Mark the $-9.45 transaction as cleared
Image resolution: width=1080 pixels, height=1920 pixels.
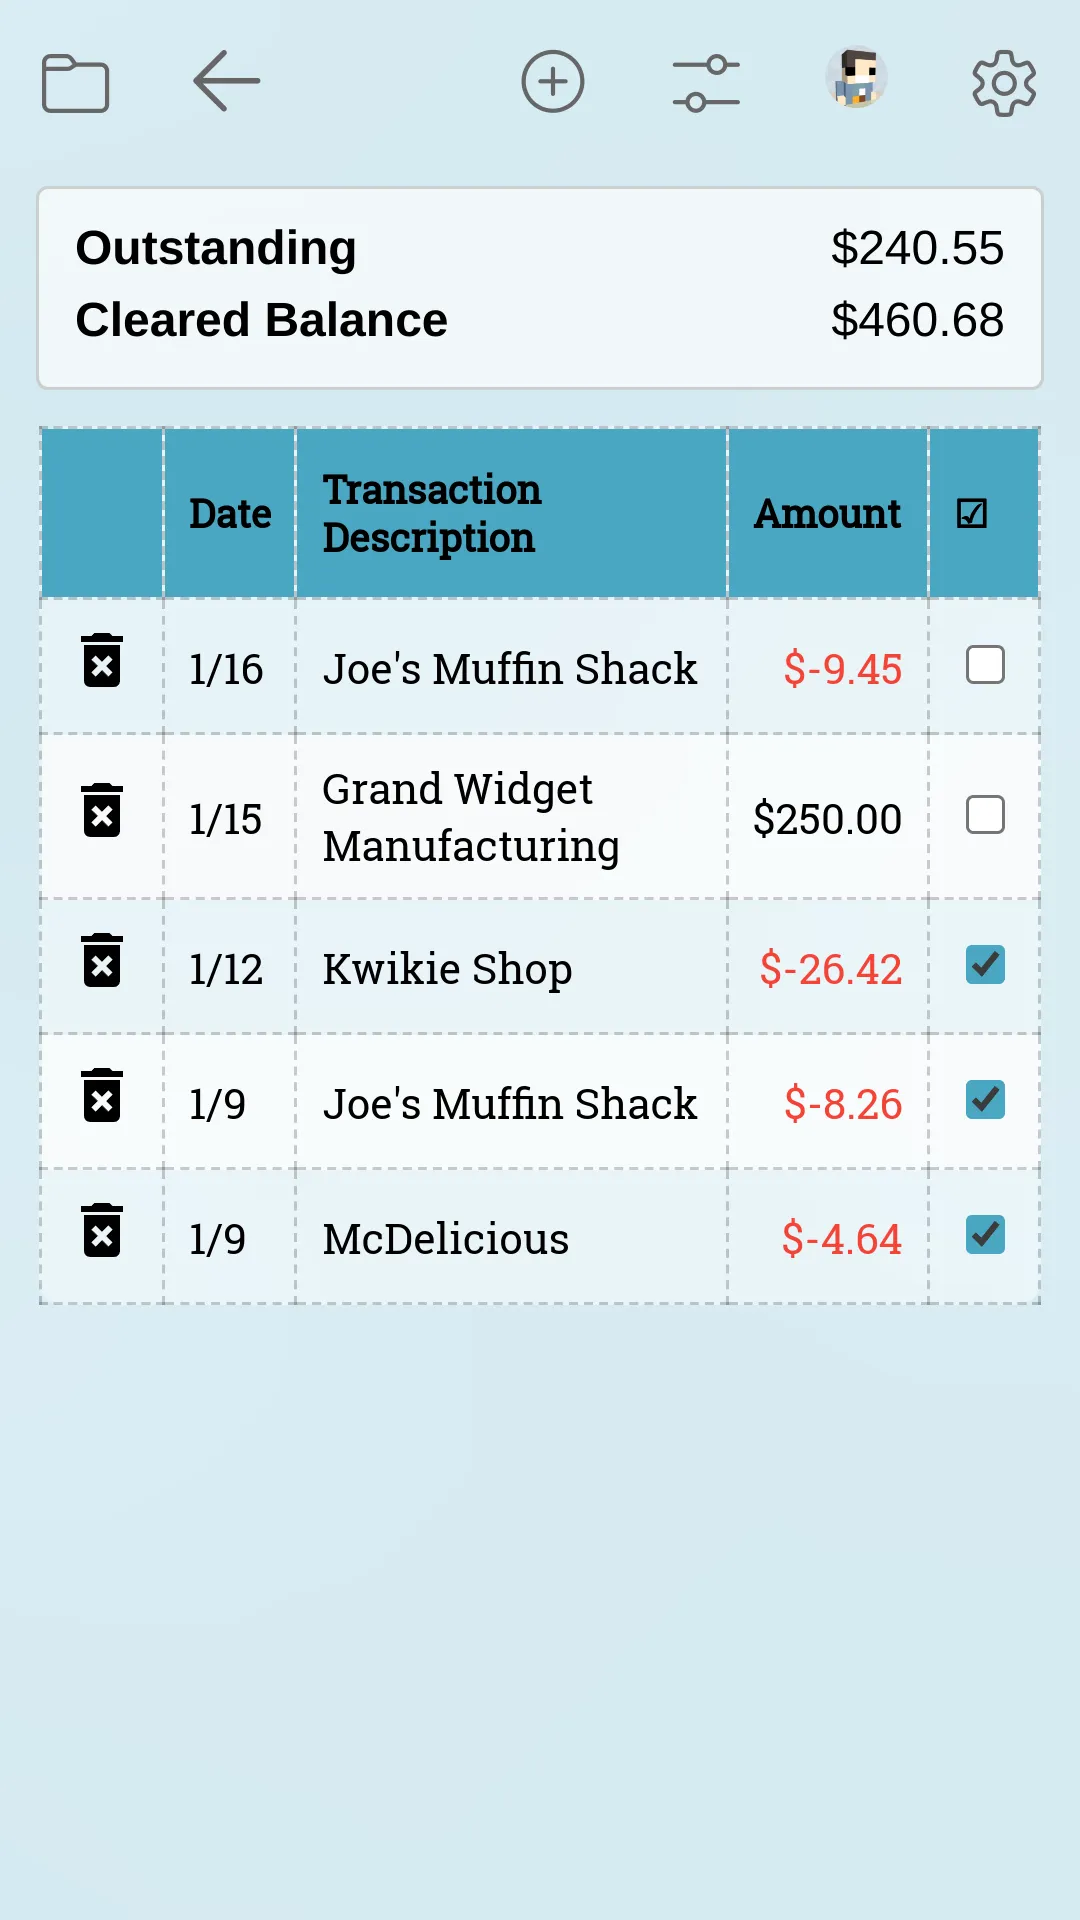point(985,665)
